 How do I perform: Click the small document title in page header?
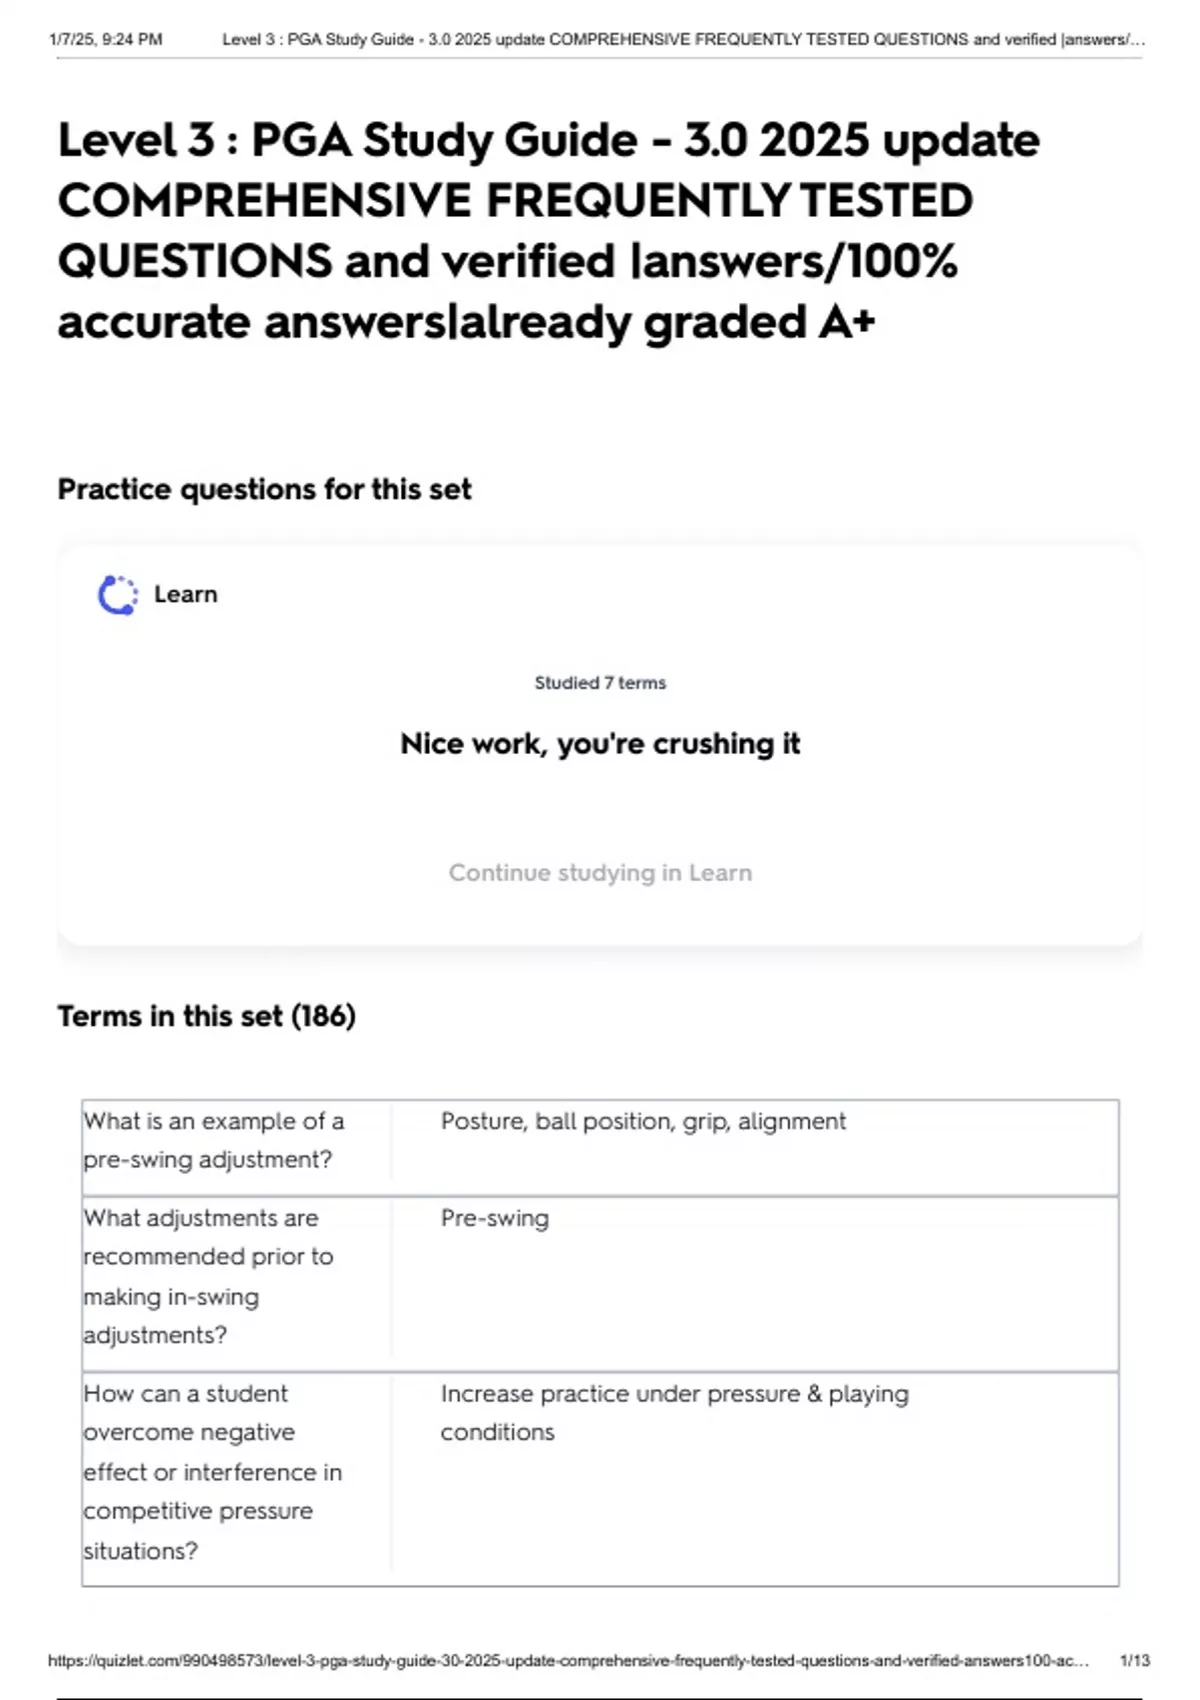tap(683, 40)
